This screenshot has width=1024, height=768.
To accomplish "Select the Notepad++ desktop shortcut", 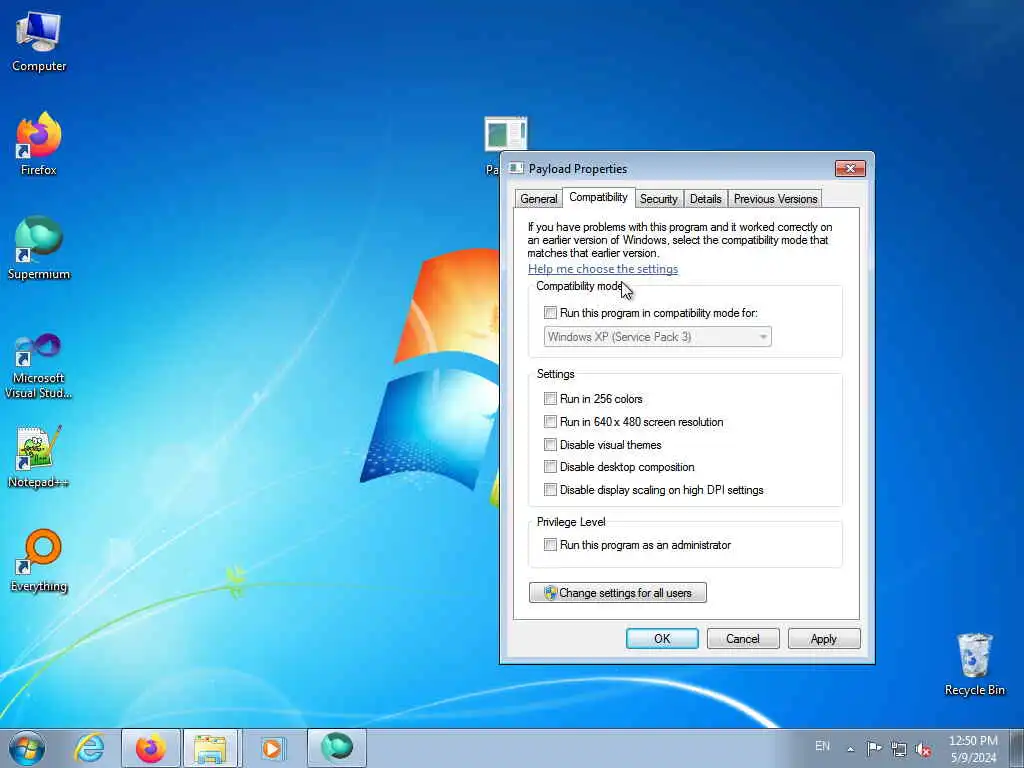I will pyautogui.click(x=39, y=457).
